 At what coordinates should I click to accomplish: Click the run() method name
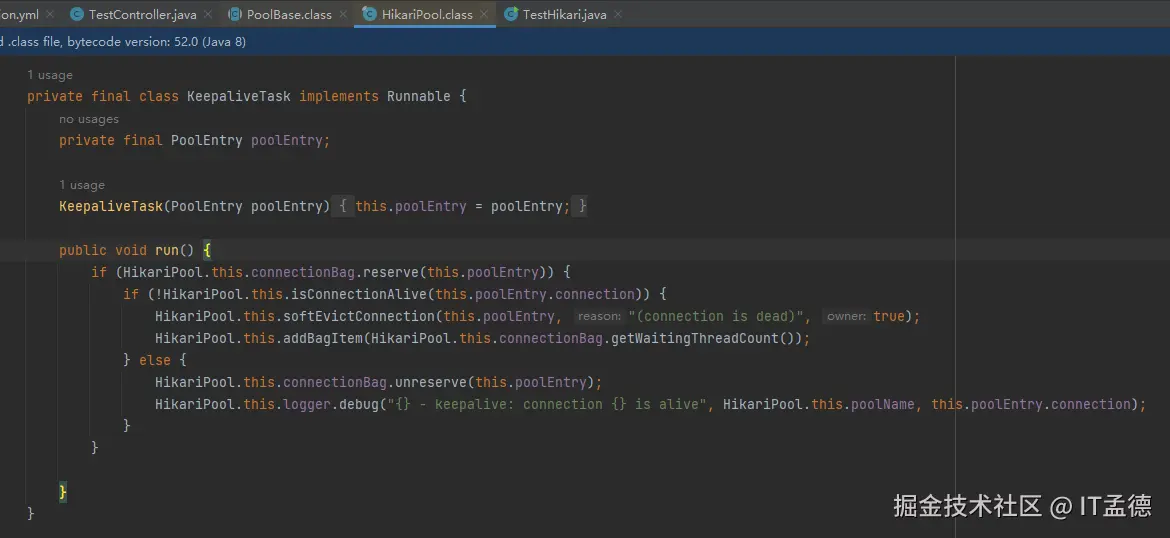(x=167, y=251)
